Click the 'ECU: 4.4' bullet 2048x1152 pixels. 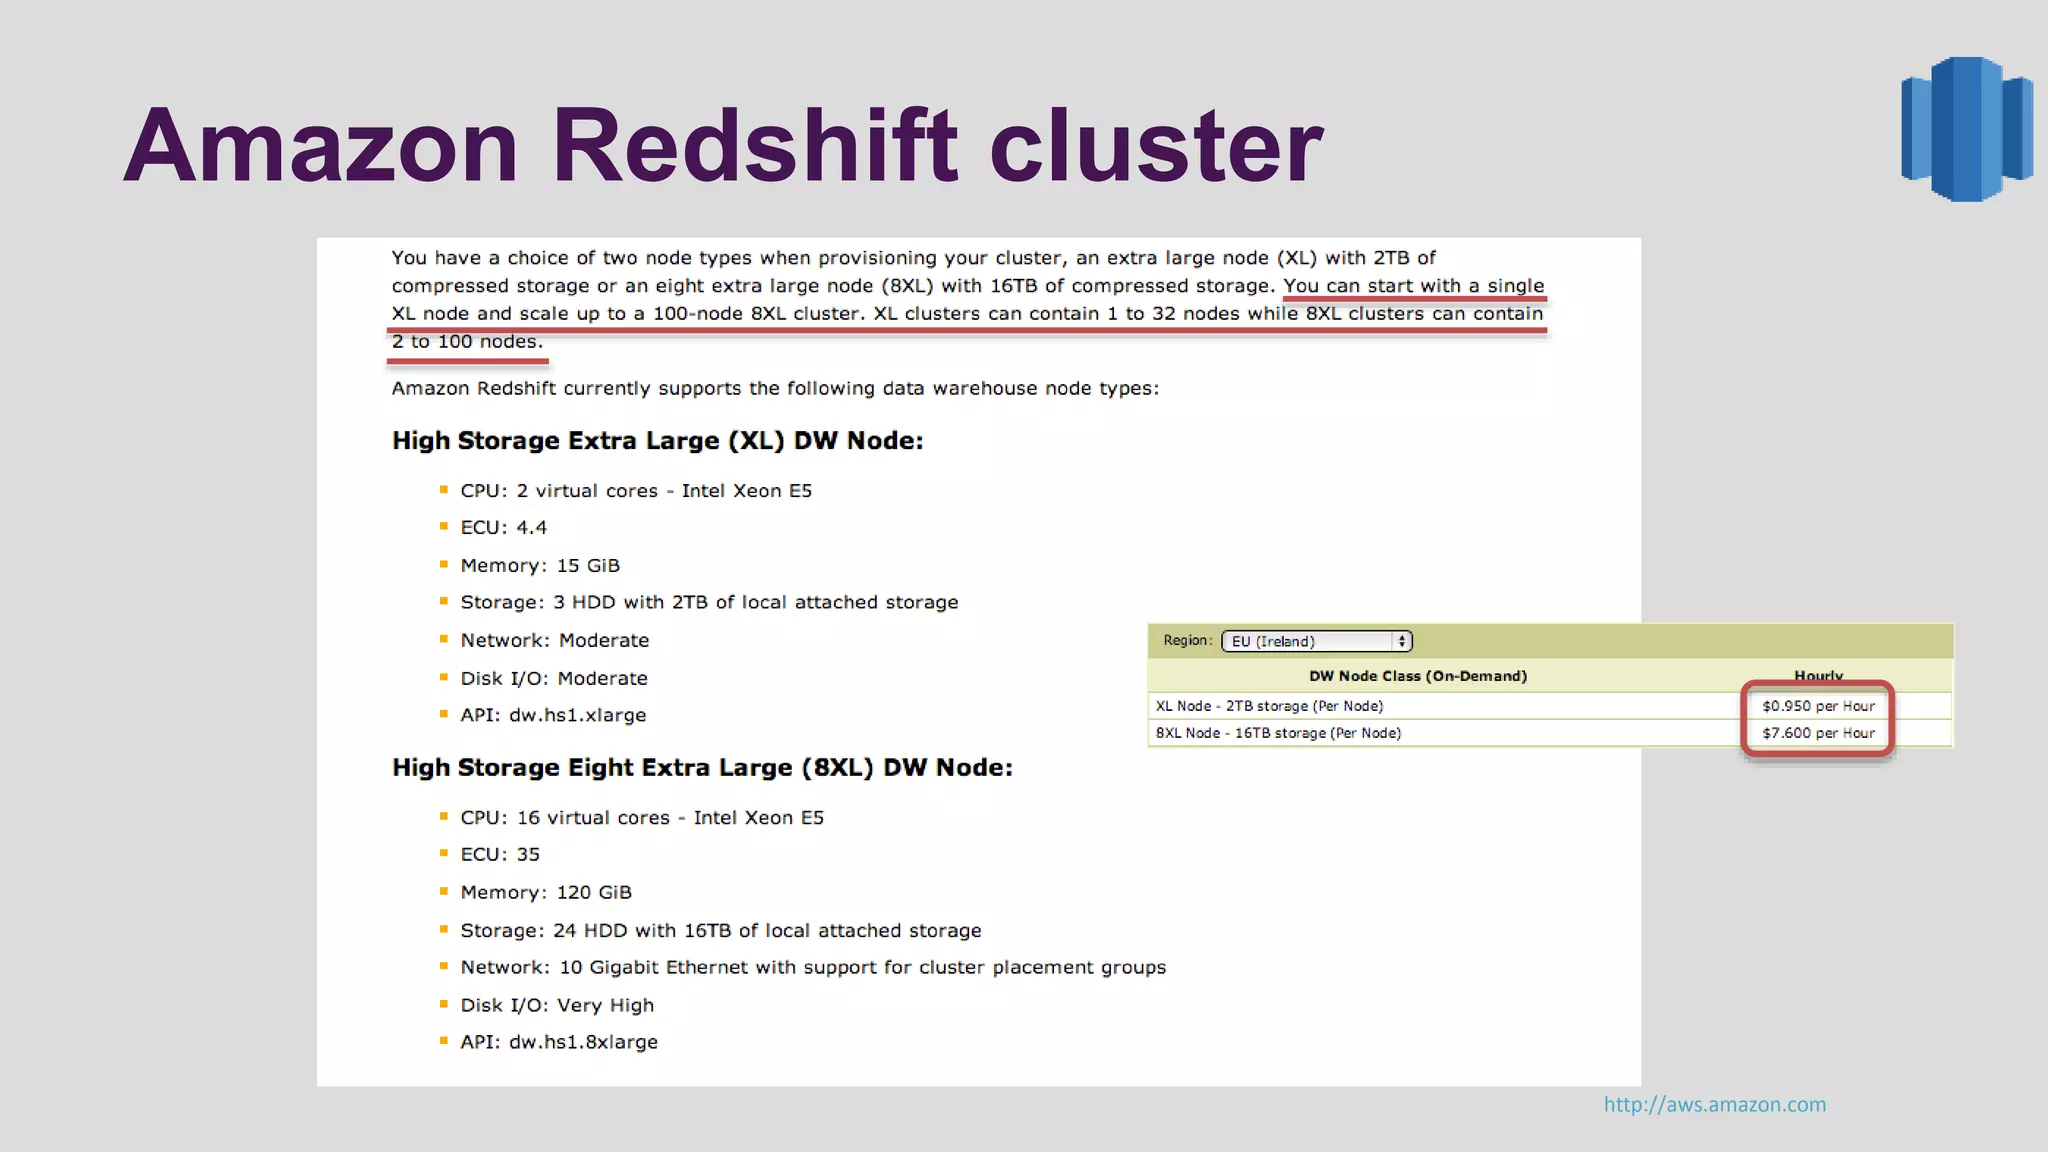click(x=503, y=528)
